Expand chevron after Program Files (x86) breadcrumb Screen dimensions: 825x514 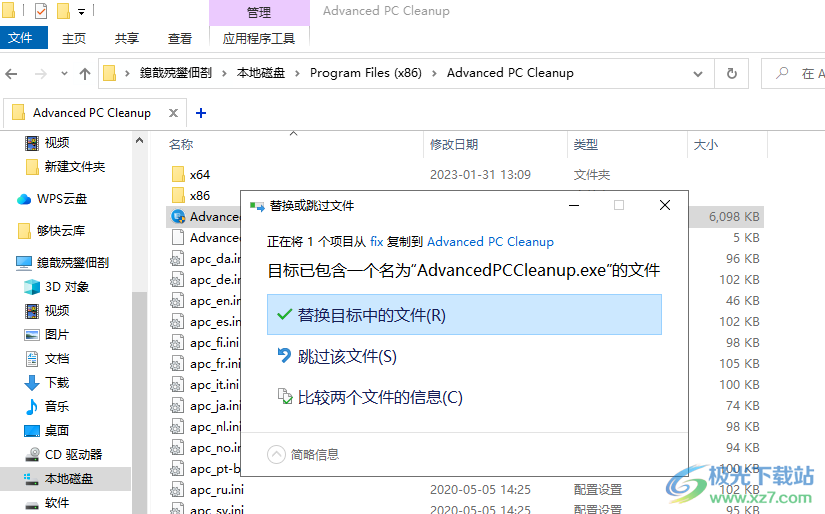434,74
